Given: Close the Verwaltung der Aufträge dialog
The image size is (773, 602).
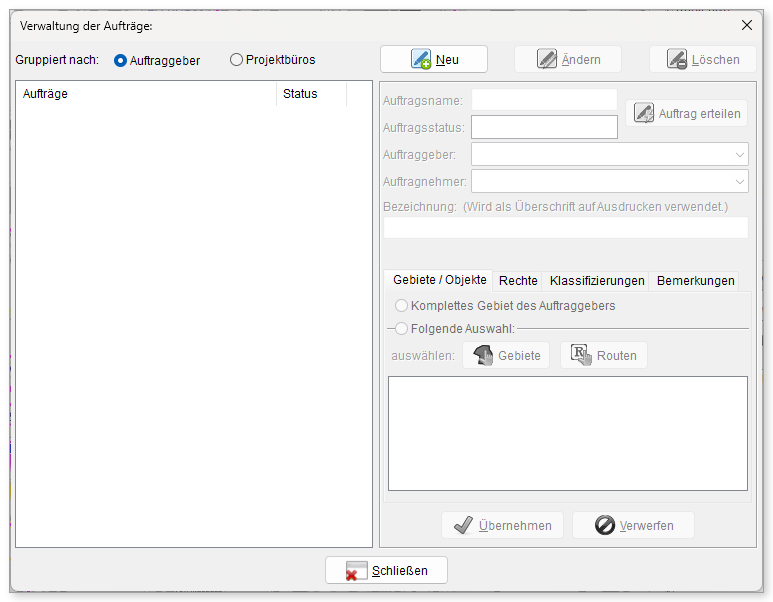Looking at the screenshot, I should coord(746,25).
